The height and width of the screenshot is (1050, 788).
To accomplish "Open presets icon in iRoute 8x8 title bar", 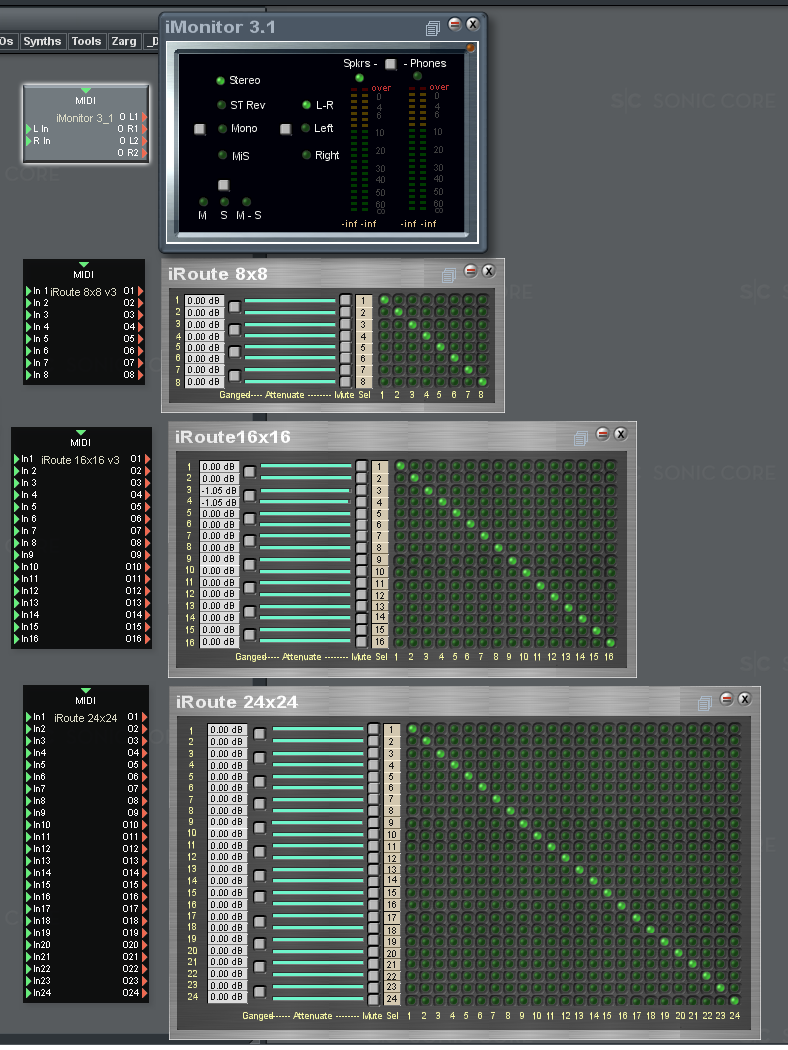I will tap(449, 275).
